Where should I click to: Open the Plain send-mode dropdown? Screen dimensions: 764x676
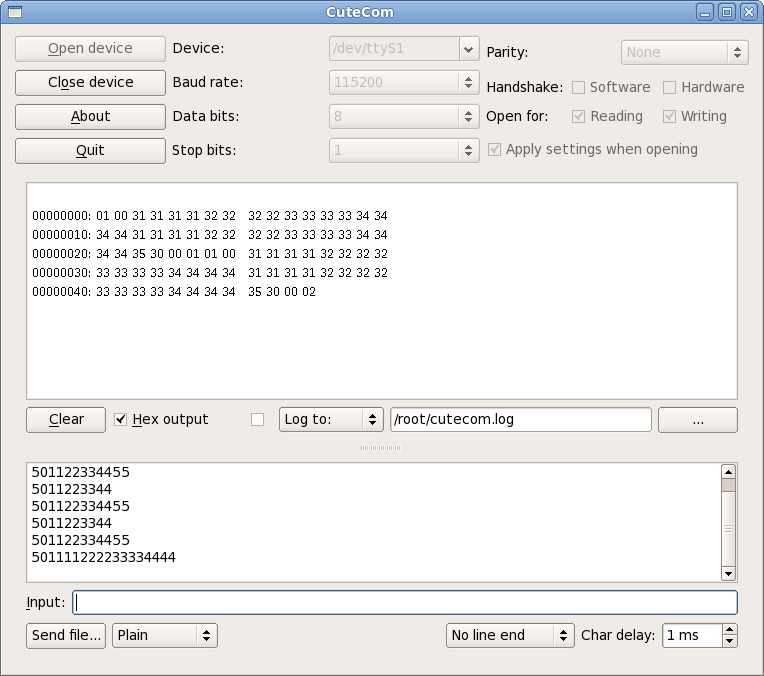point(165,636)
